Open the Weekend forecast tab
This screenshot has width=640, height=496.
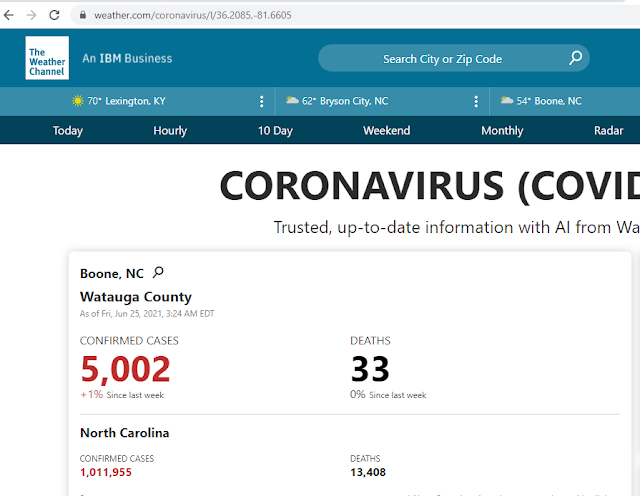click(387, 131)
